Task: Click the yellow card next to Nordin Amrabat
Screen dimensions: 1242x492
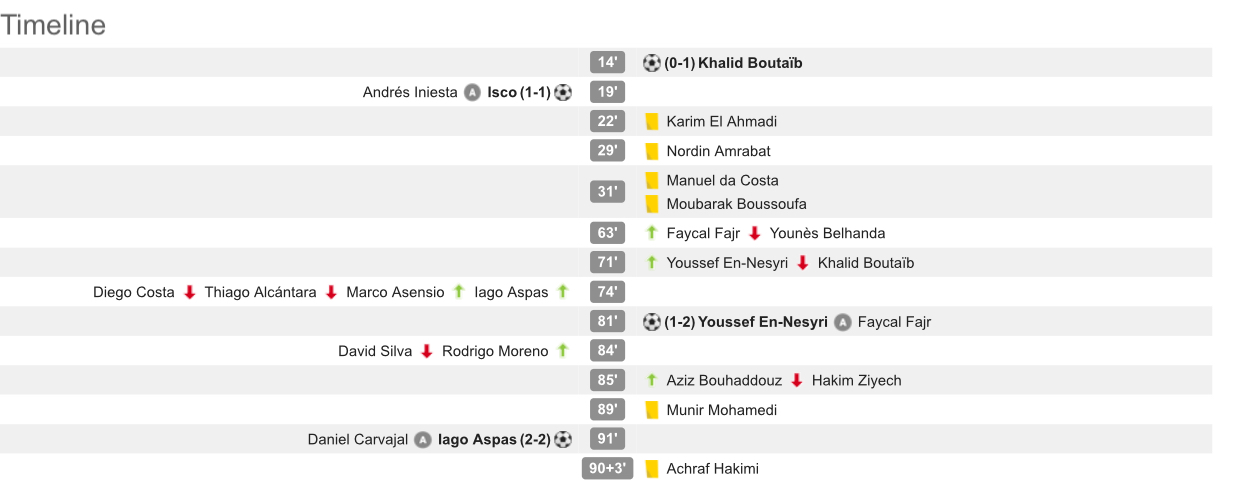Action: coord(652,151)
